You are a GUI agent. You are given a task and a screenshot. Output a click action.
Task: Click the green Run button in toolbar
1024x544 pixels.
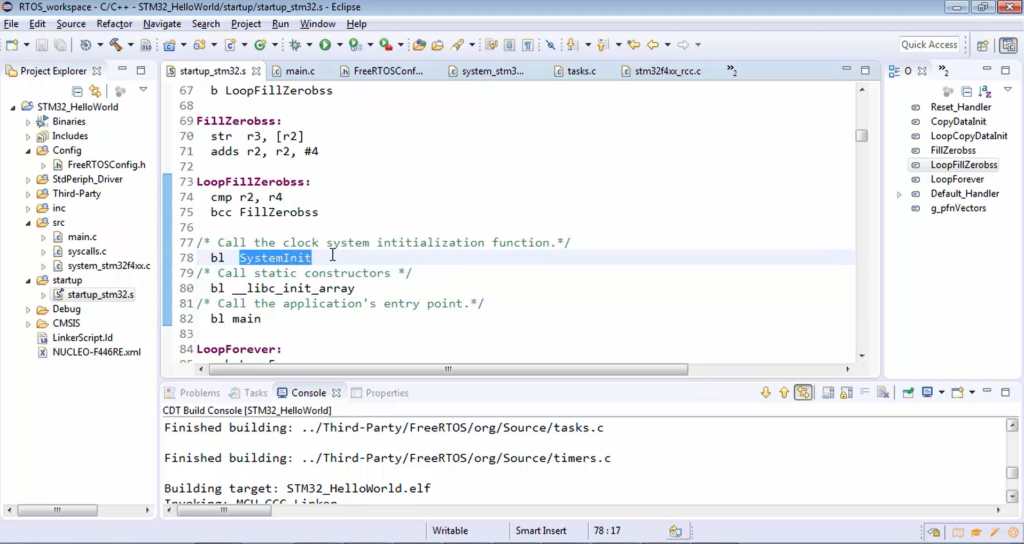[x=325, y=45]
